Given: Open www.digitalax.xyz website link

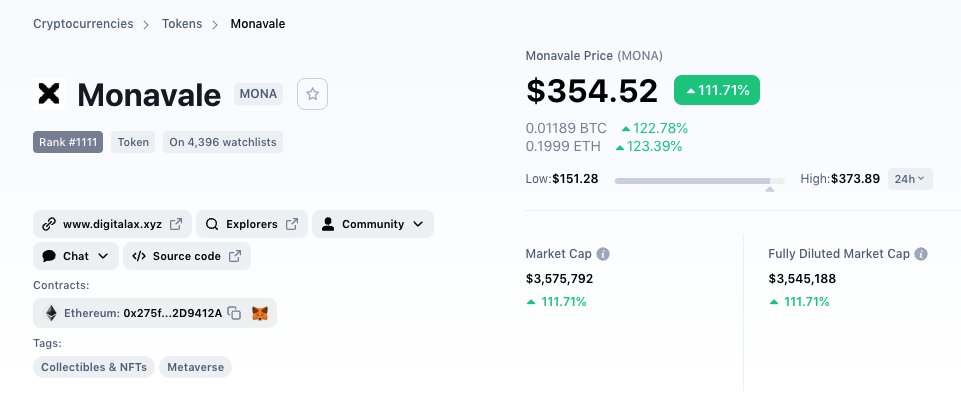Looking at the screenshot, I should point(112,224).
